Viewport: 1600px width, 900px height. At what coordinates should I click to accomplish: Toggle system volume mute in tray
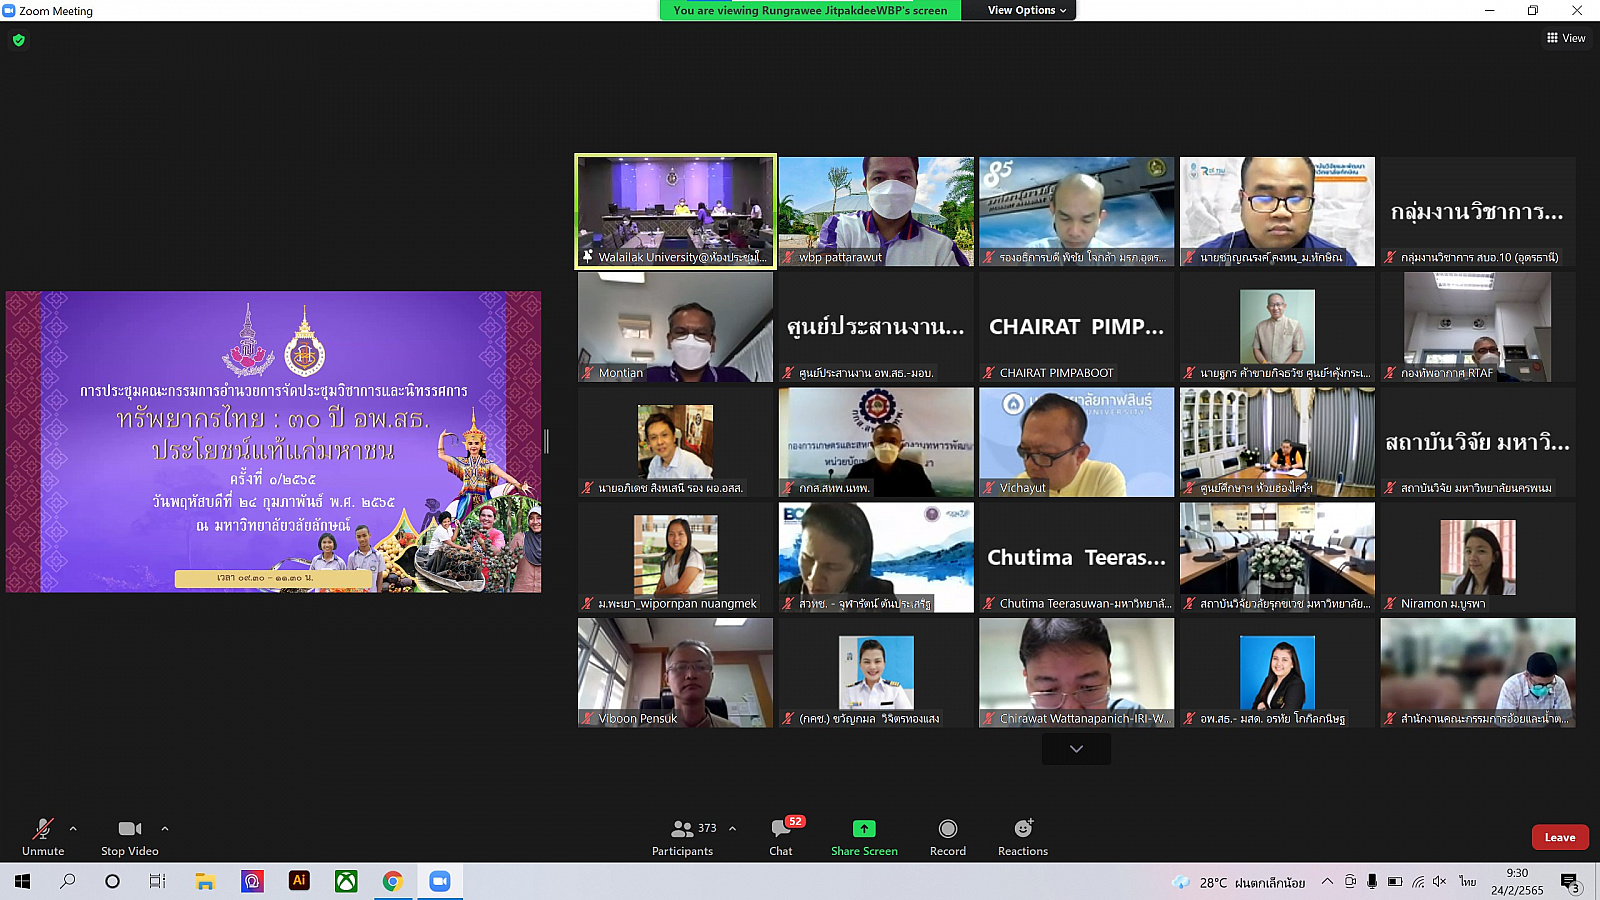click(1439, 882)
